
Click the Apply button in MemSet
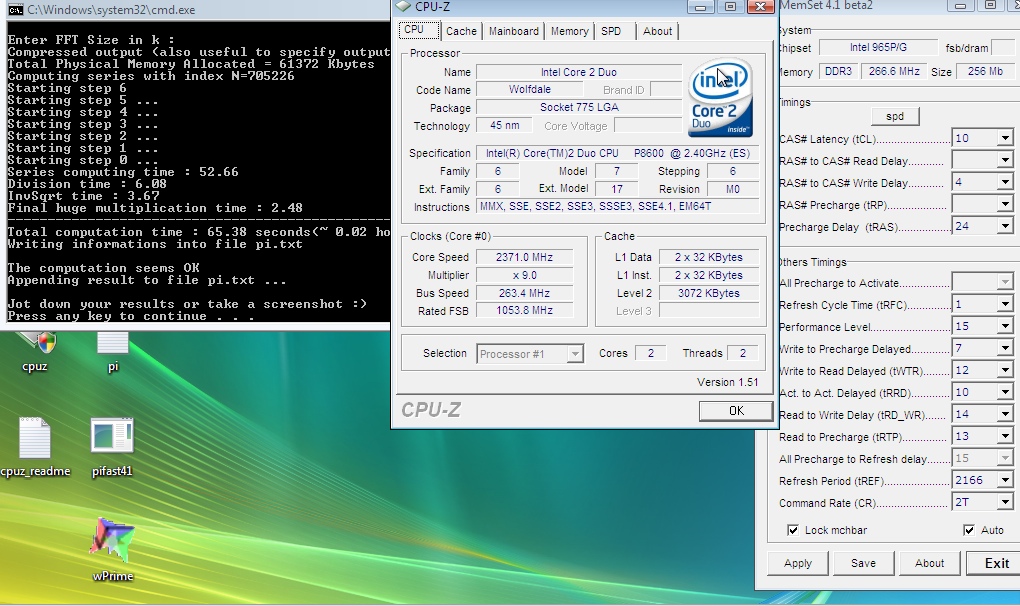coord(798,563)
